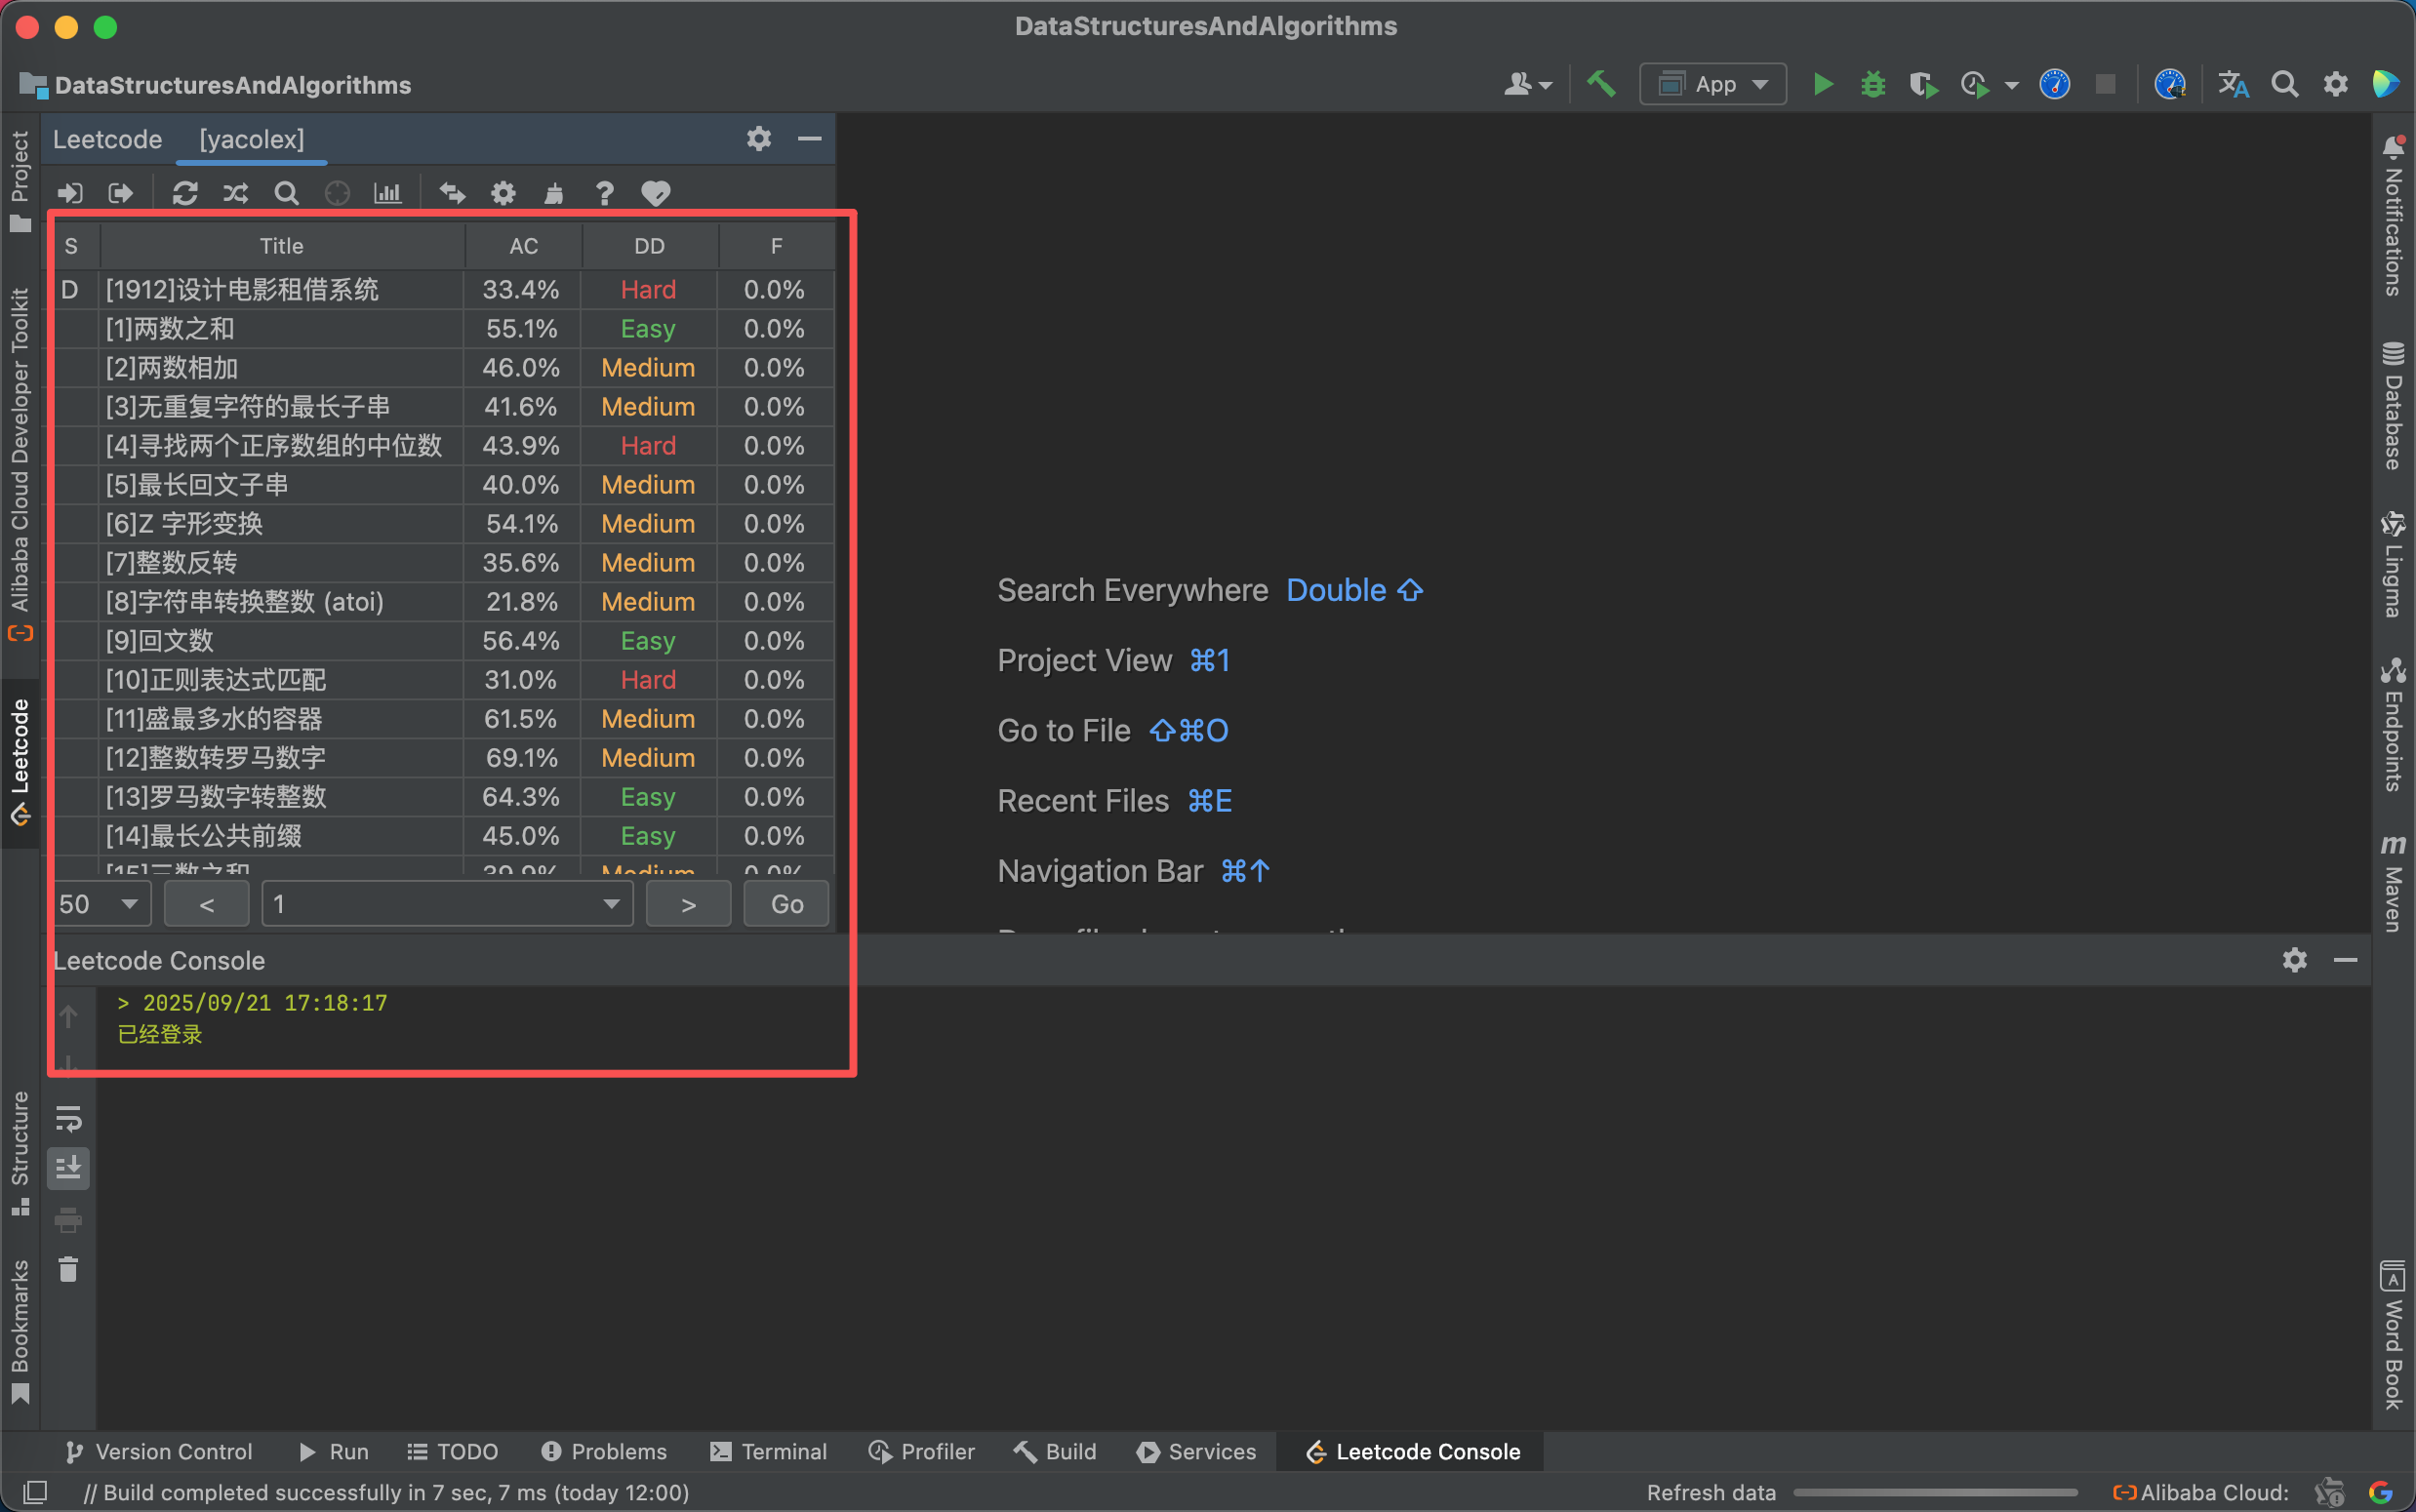Image resolution: width=2416 pixels, height=1512 pixels.
Task: Hide the Leetcode tool window
Action: click(x=810, y=138)
